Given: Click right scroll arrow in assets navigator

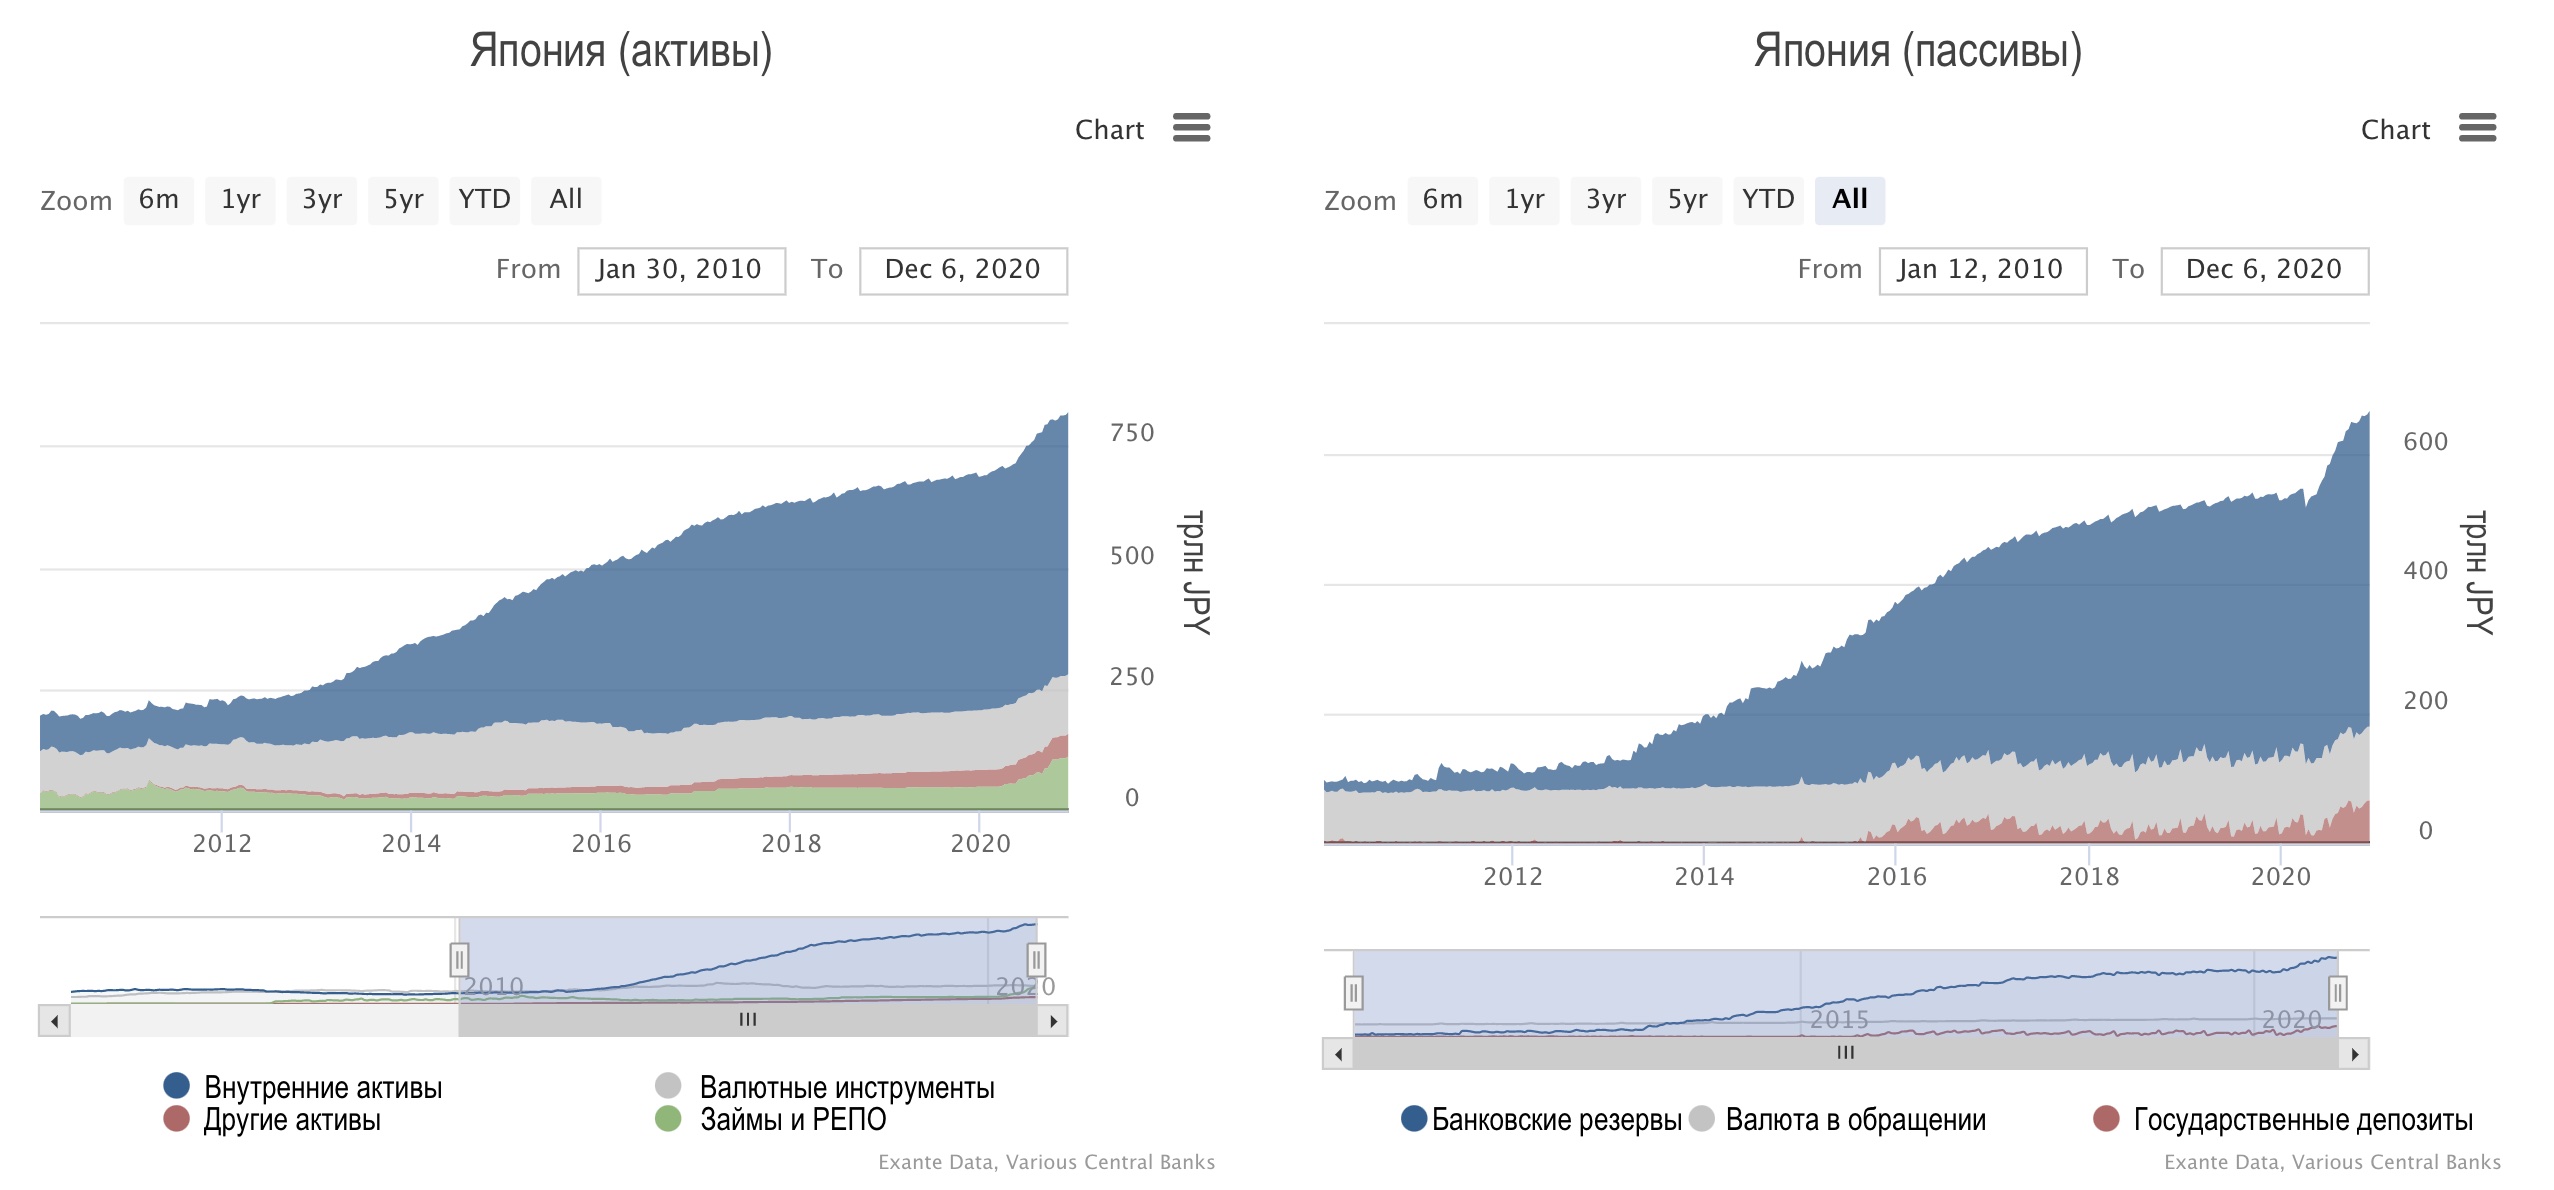Looking at the screenshot, I should 1053,1021.
